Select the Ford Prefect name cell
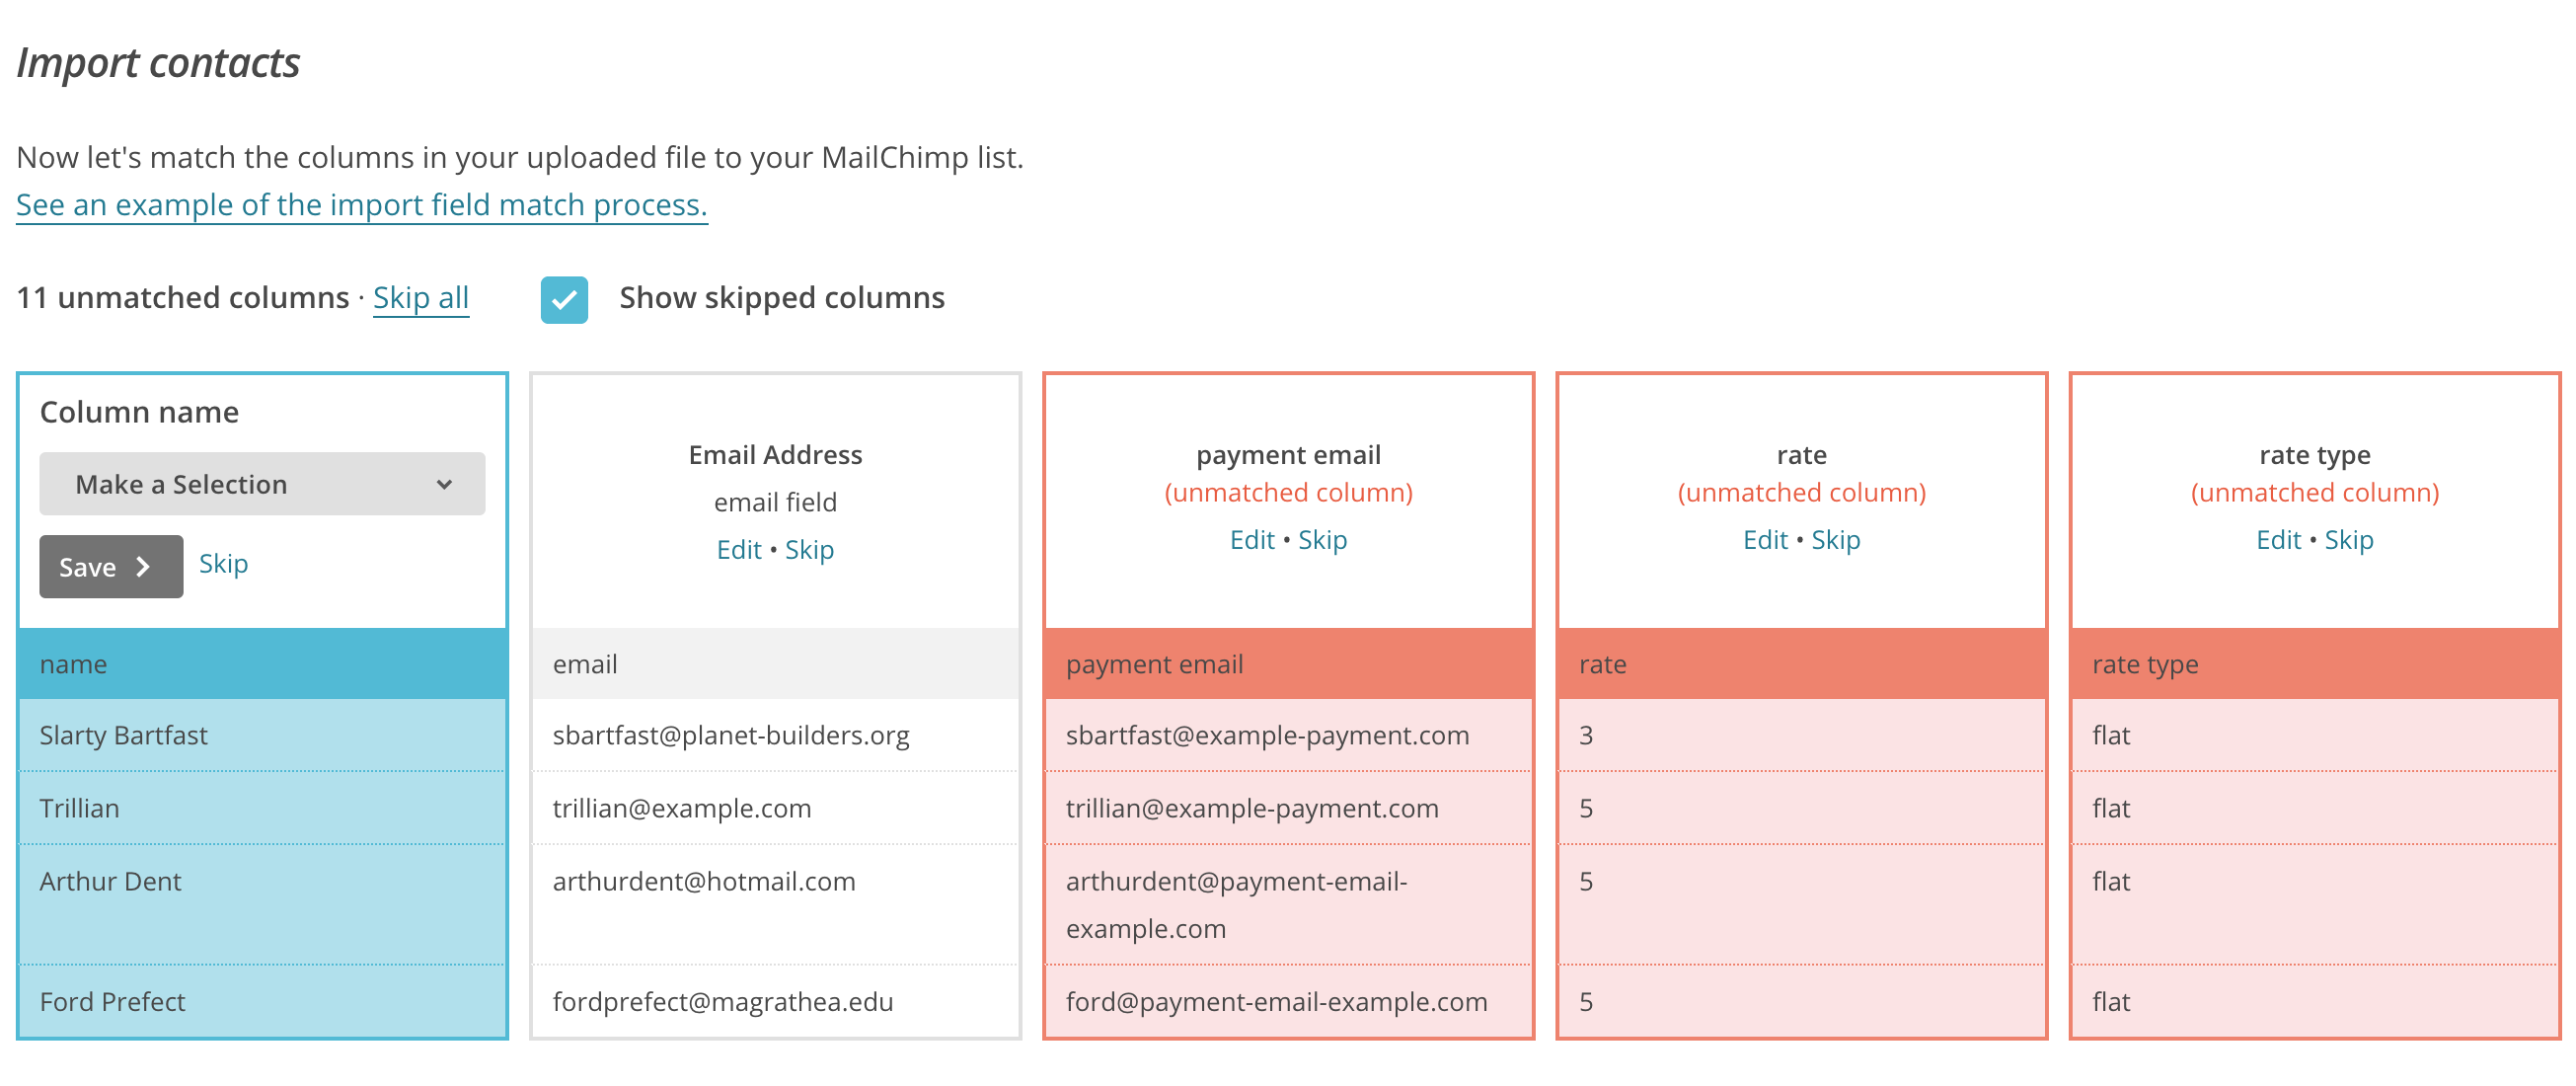Viewport: 2576px width, 1086px height. (x=263, y=1001)
